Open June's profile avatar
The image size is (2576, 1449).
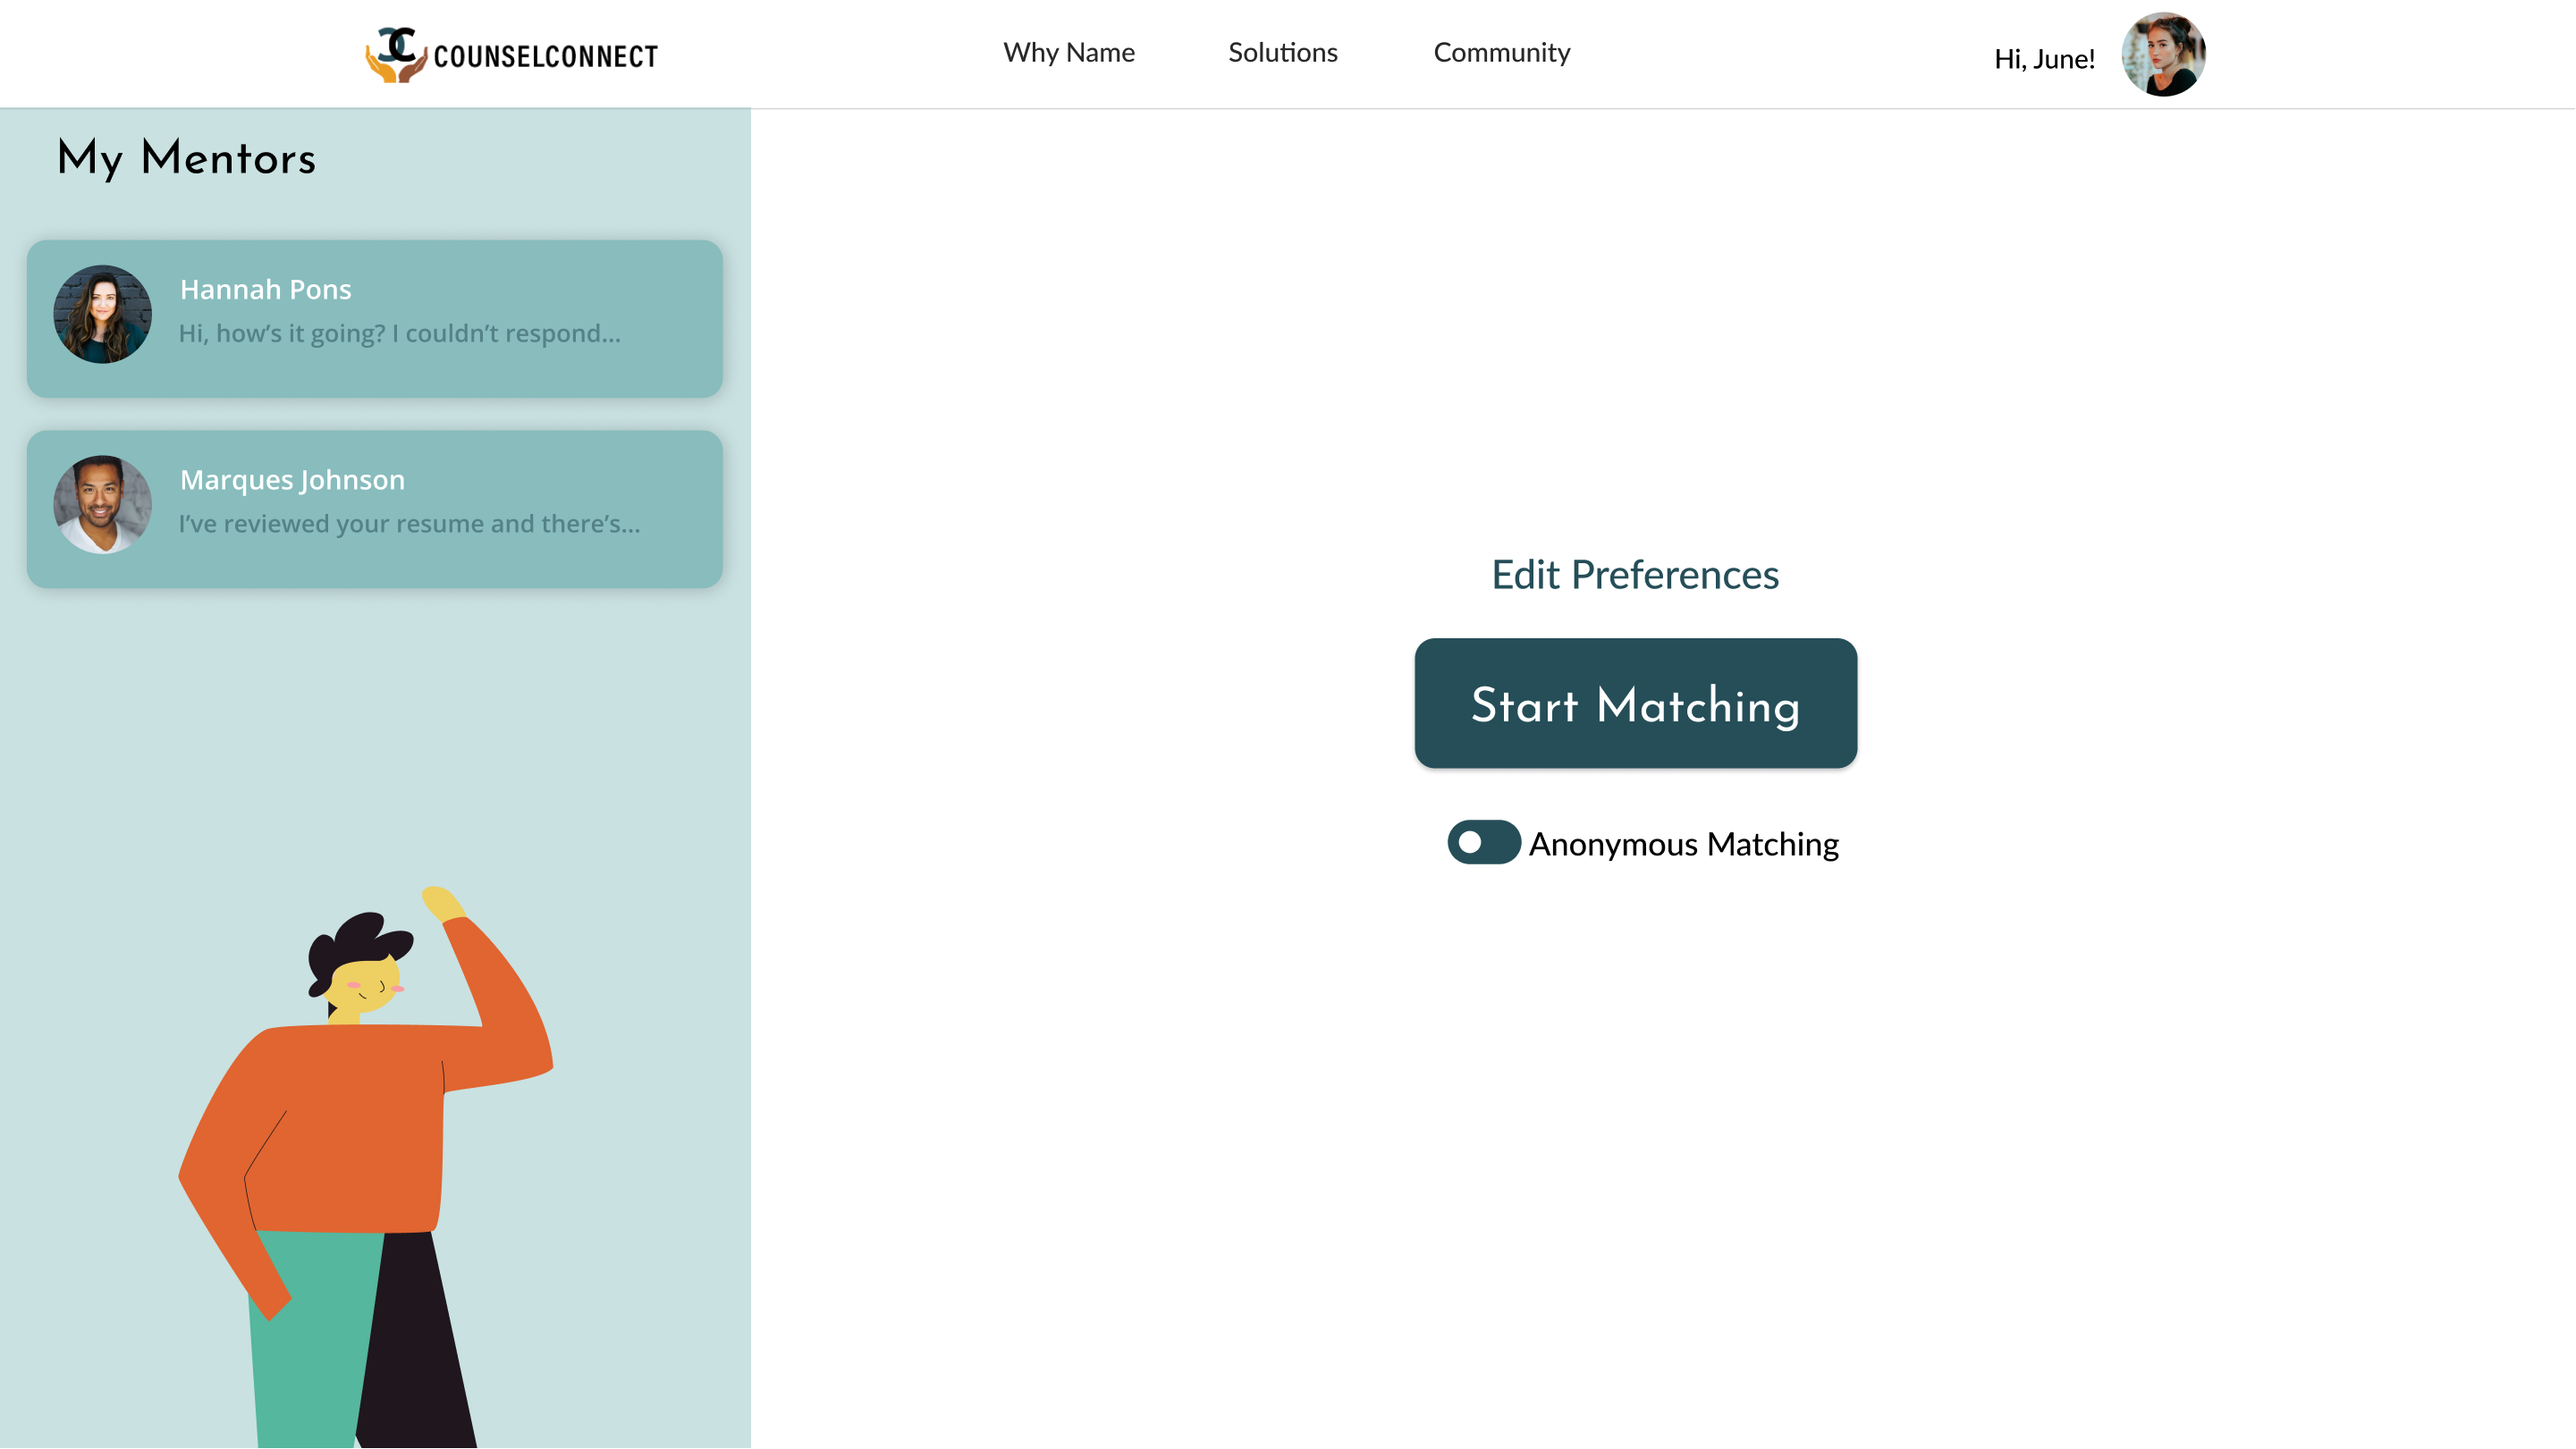2163,55
